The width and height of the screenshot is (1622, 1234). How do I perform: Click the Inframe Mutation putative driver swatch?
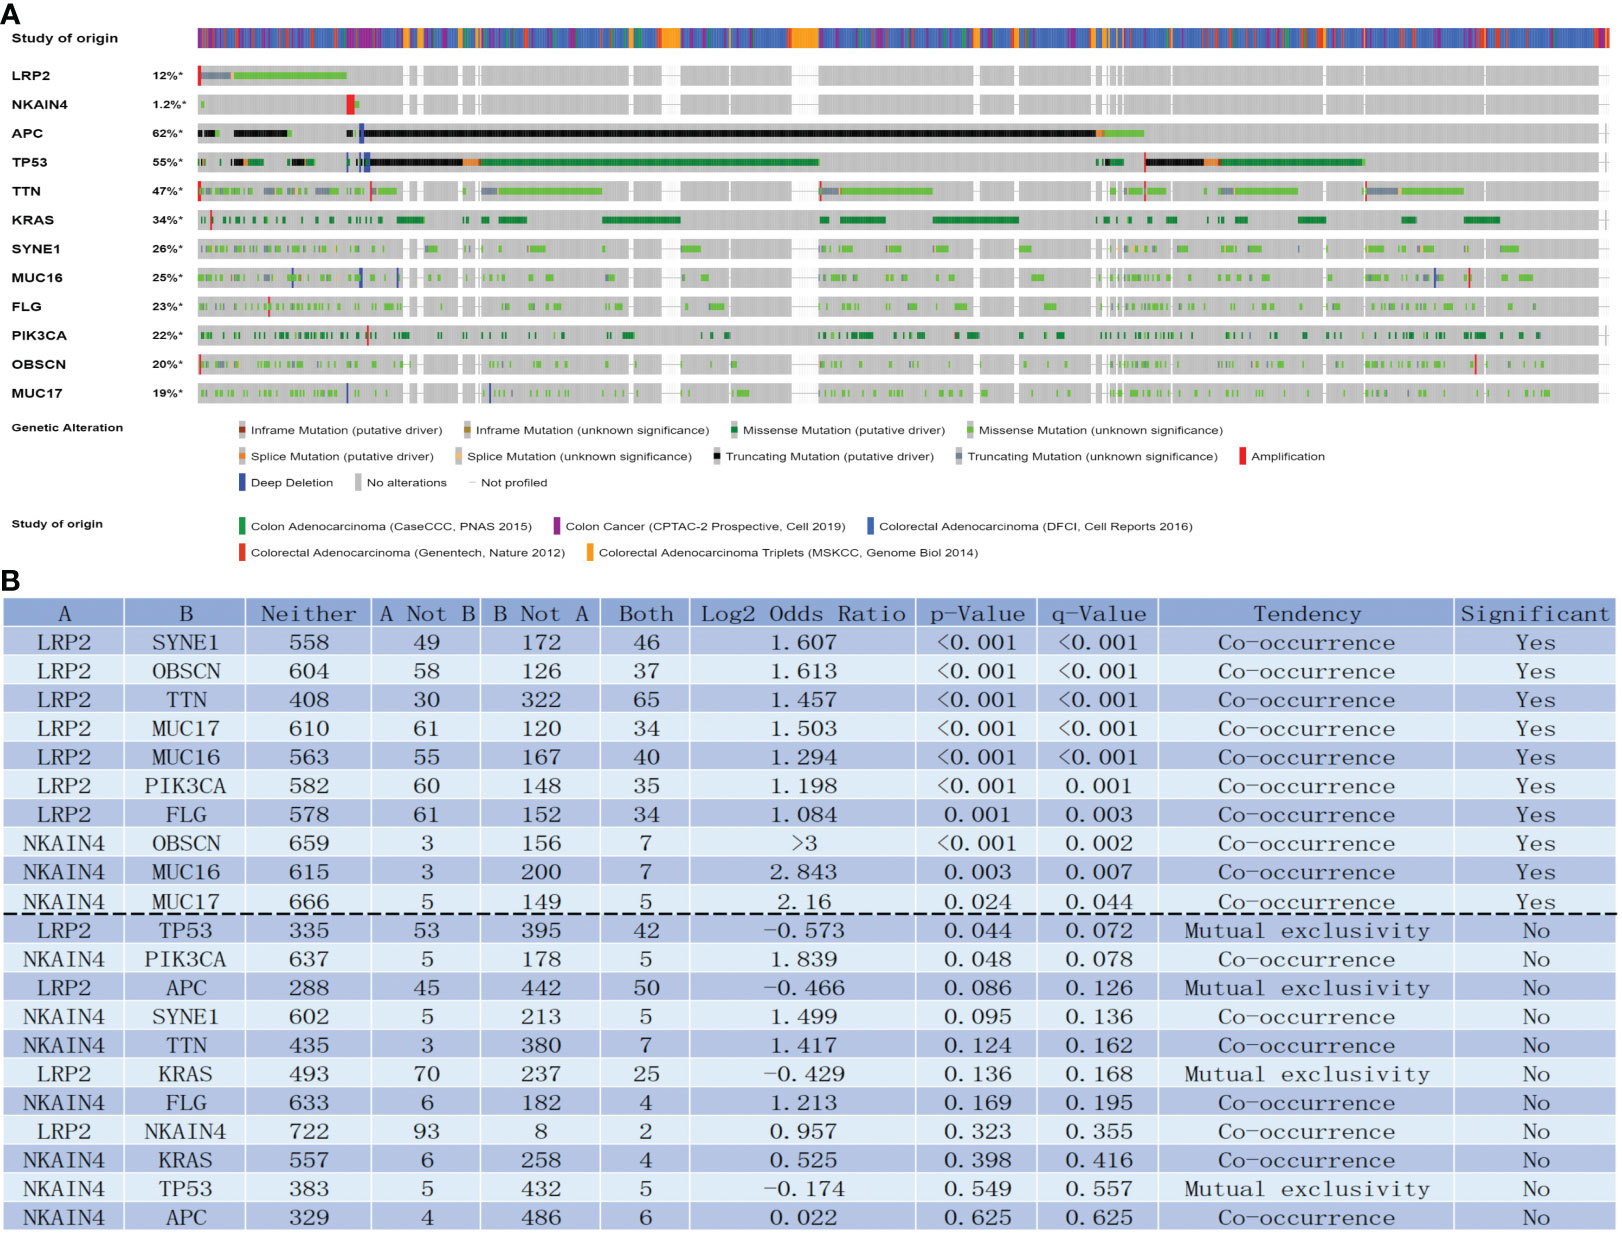pos(242,430)
